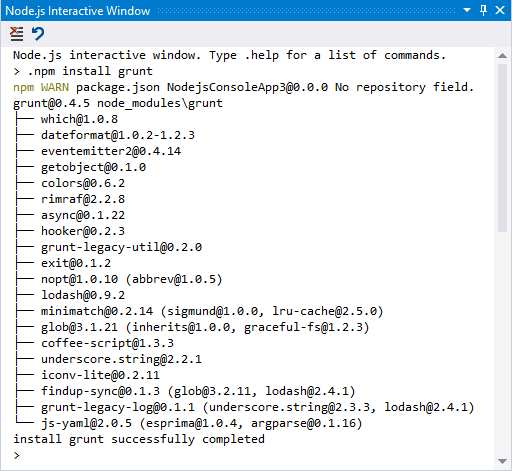Viewport: 512px width, 471px height.
Task: Click the 'Node.js interactive window. Type .help' line
Action: [229, 55]
